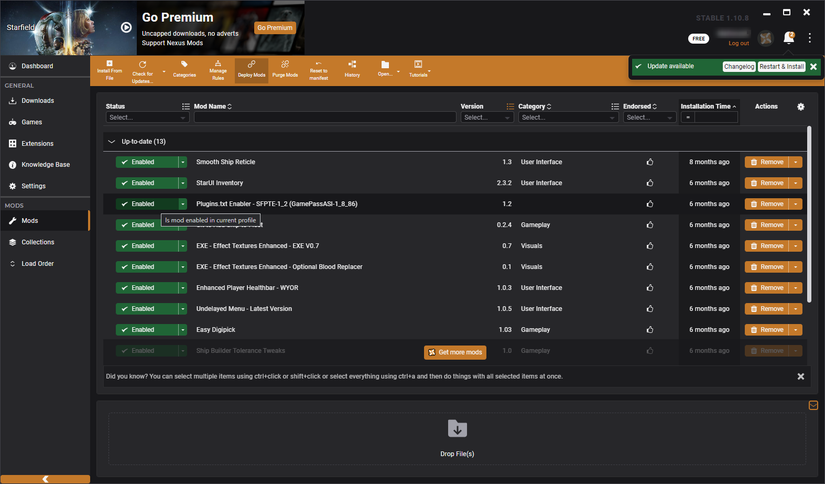Open Category filter Select dropdown
Image resolution: width=825 pixels, height=484 pixels.
568,118
